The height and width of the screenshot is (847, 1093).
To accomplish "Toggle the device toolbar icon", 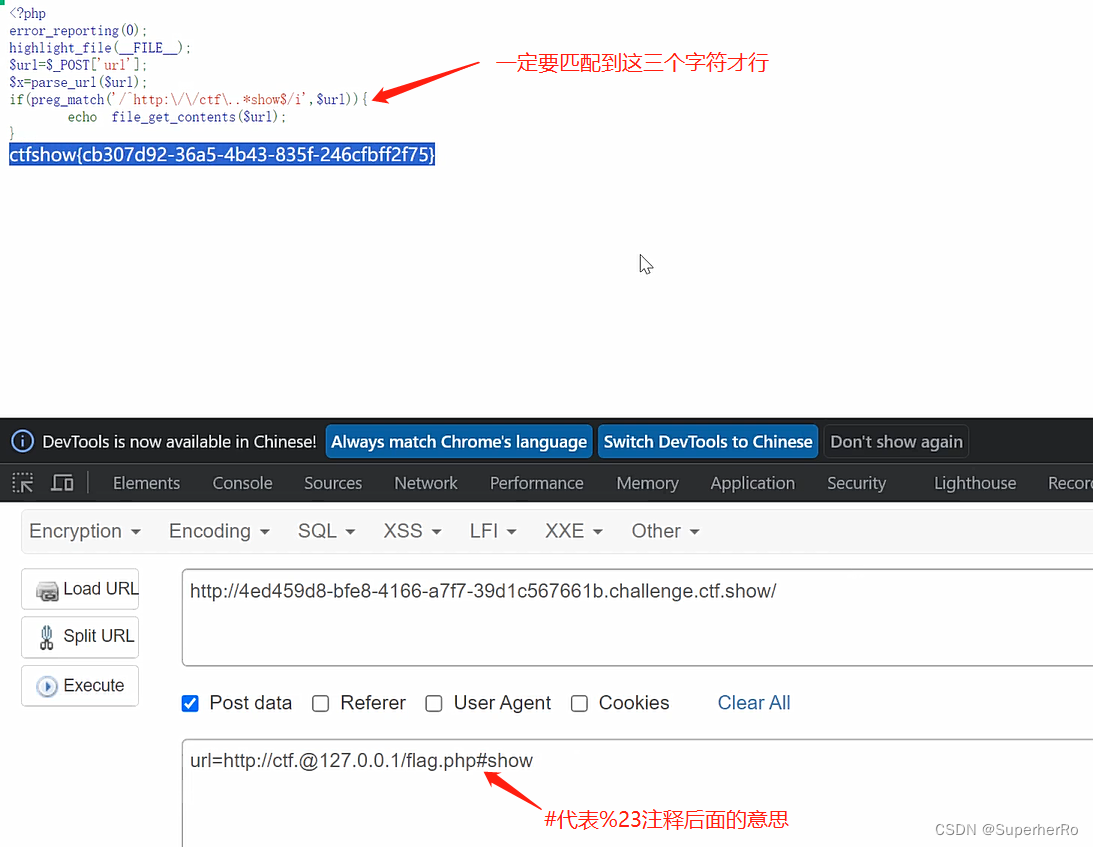I will point(62,482).
